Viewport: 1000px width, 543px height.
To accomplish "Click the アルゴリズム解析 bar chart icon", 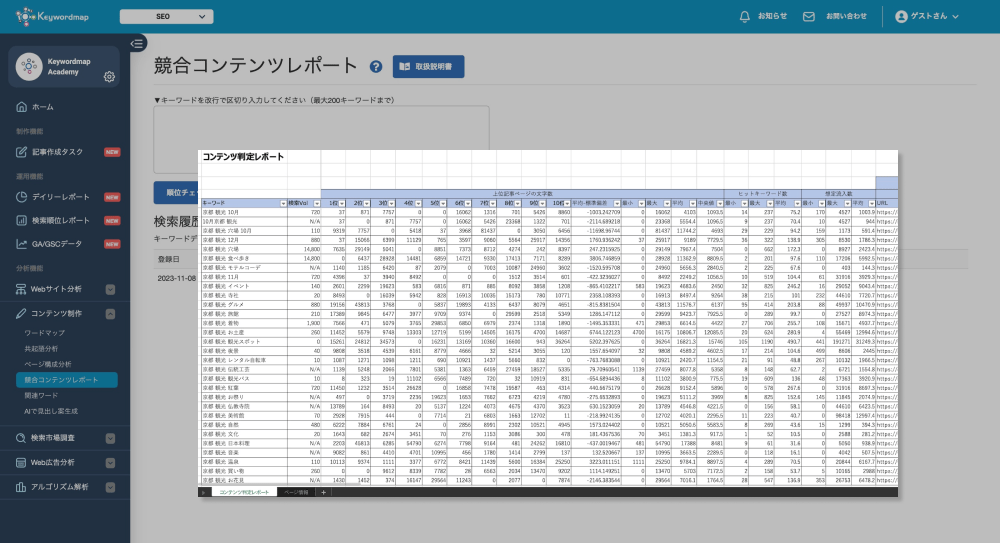I will point(22,487).
